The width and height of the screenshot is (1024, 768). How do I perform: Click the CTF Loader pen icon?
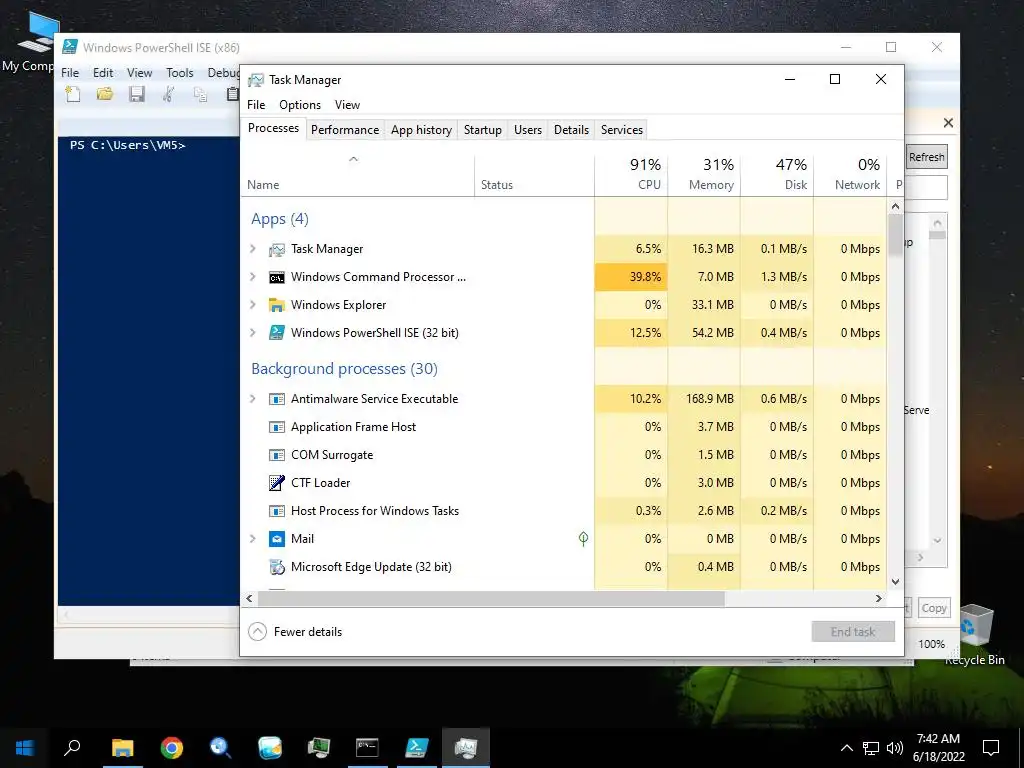[x=277, y=483]
